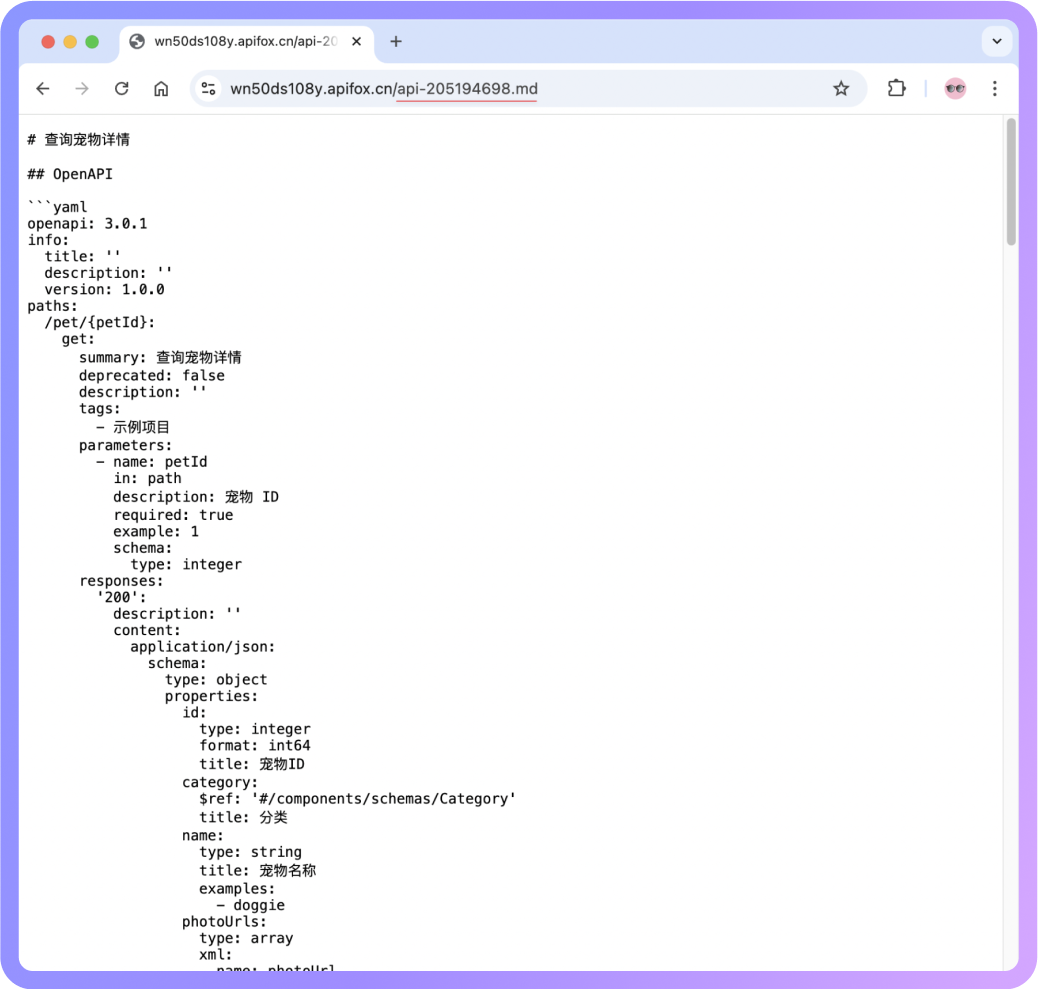
Task: Click the 'title: 宠物名称' line
Action: pos(258,871)
